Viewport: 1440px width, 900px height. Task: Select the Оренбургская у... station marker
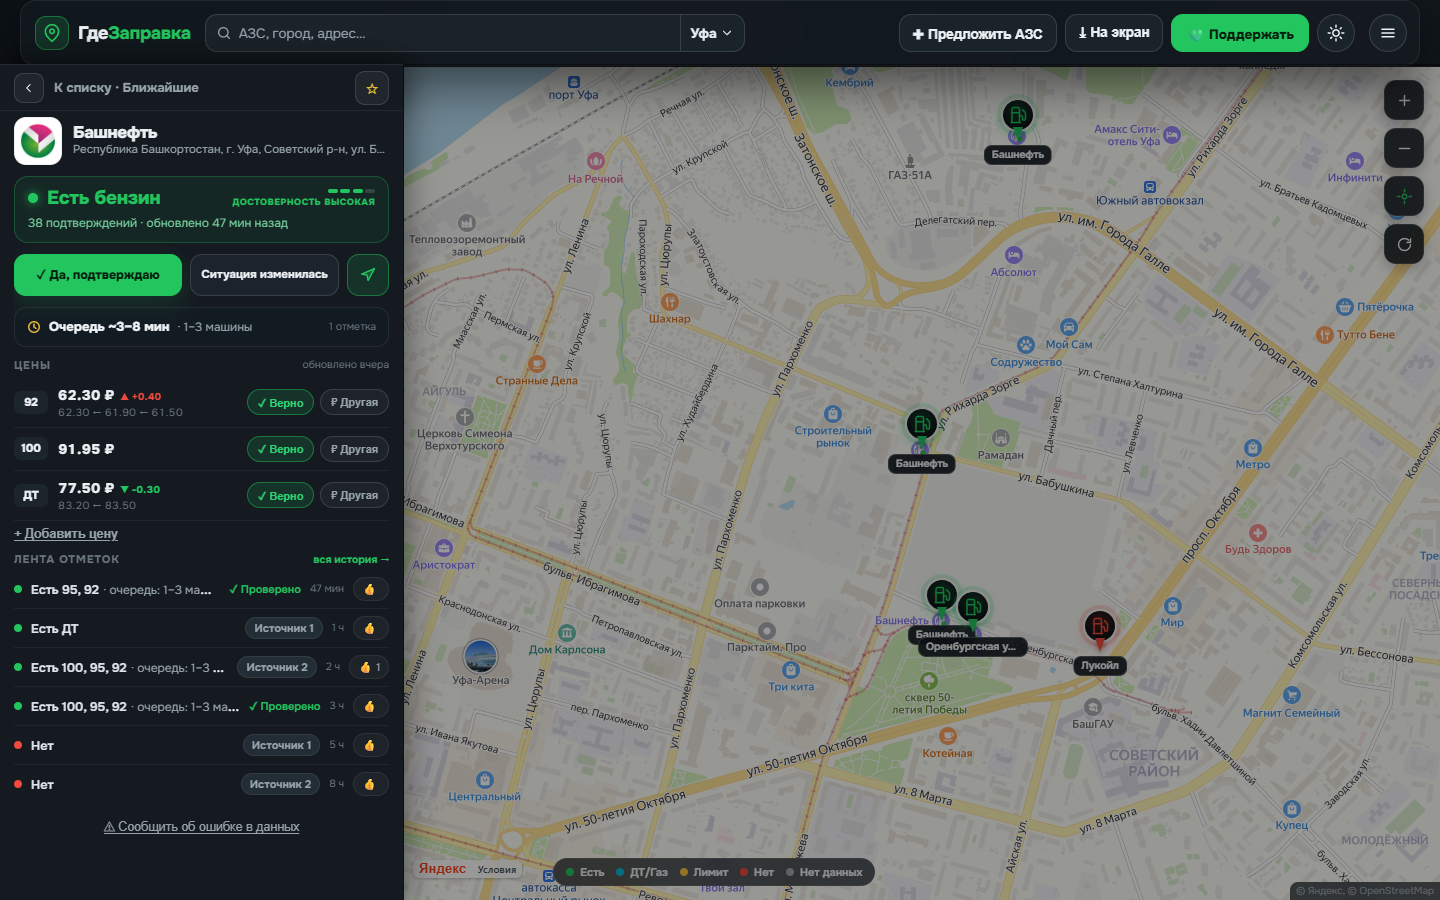pyautogui.click(x=972, y=609)
